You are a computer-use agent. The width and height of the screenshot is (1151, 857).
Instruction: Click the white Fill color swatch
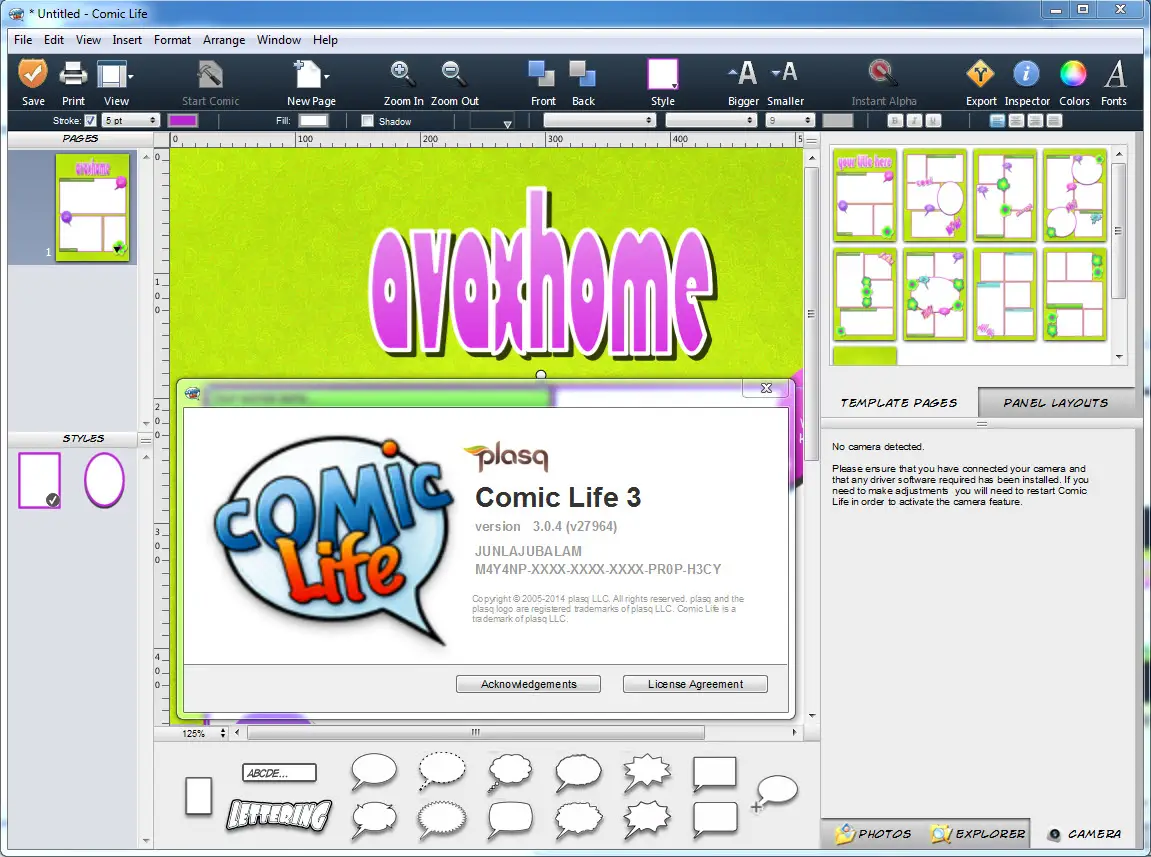coord(313,120)
